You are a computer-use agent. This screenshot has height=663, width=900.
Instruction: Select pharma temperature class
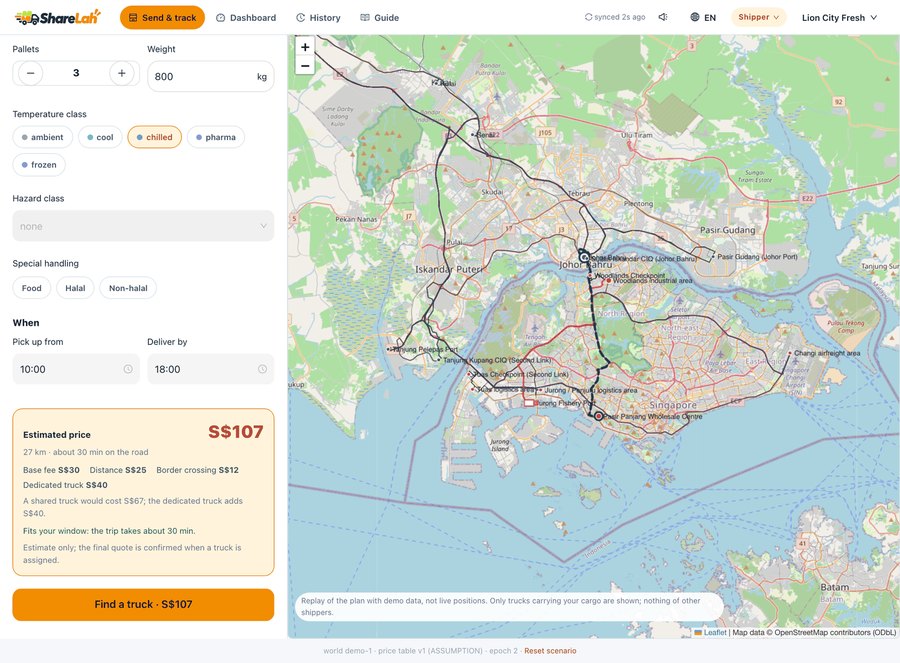point(216,137)
